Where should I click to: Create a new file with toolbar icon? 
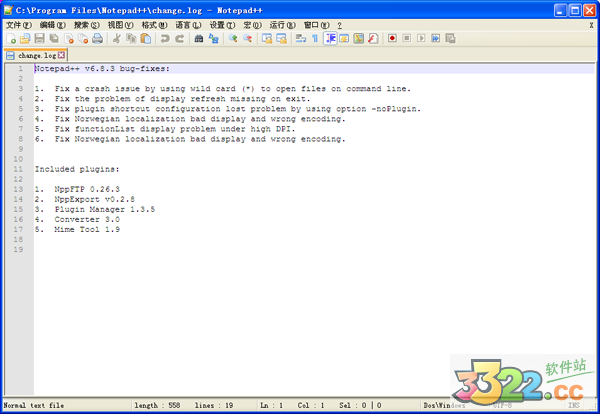pyautogui.click(x=11, y=39)
